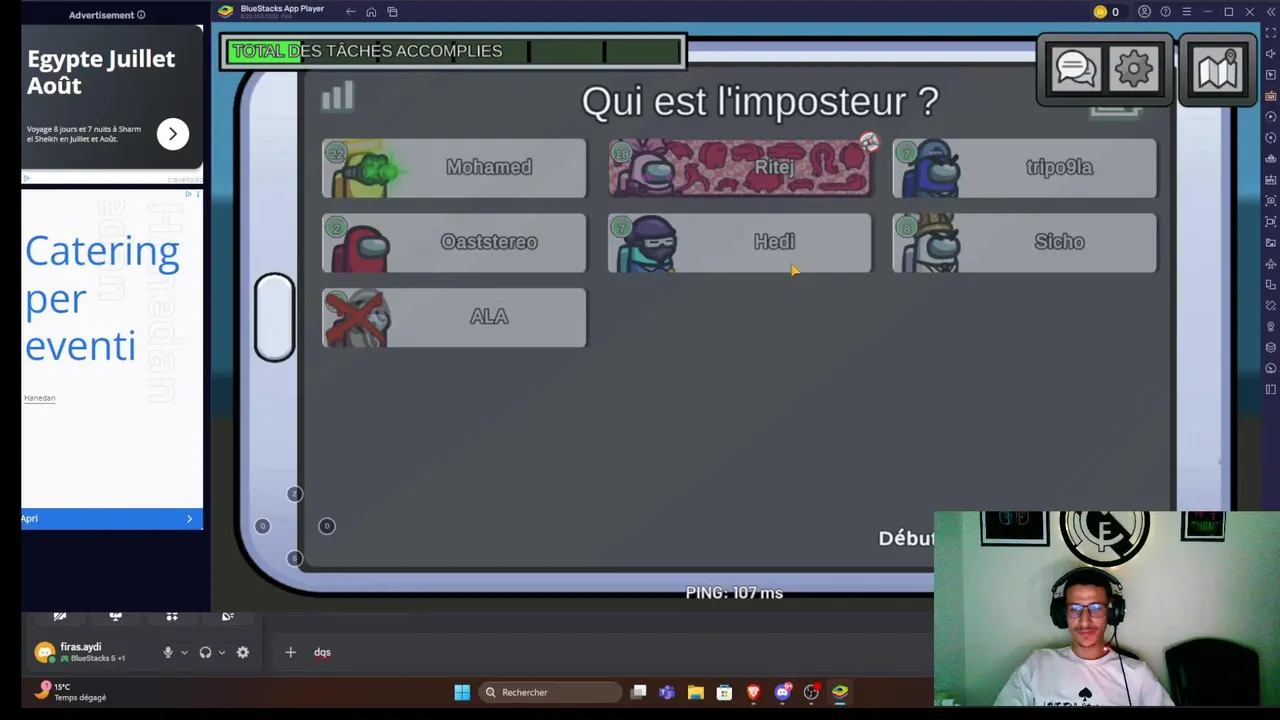Open the Catering per eventi ad
The image size is (1280, 720).
point(102,298)
